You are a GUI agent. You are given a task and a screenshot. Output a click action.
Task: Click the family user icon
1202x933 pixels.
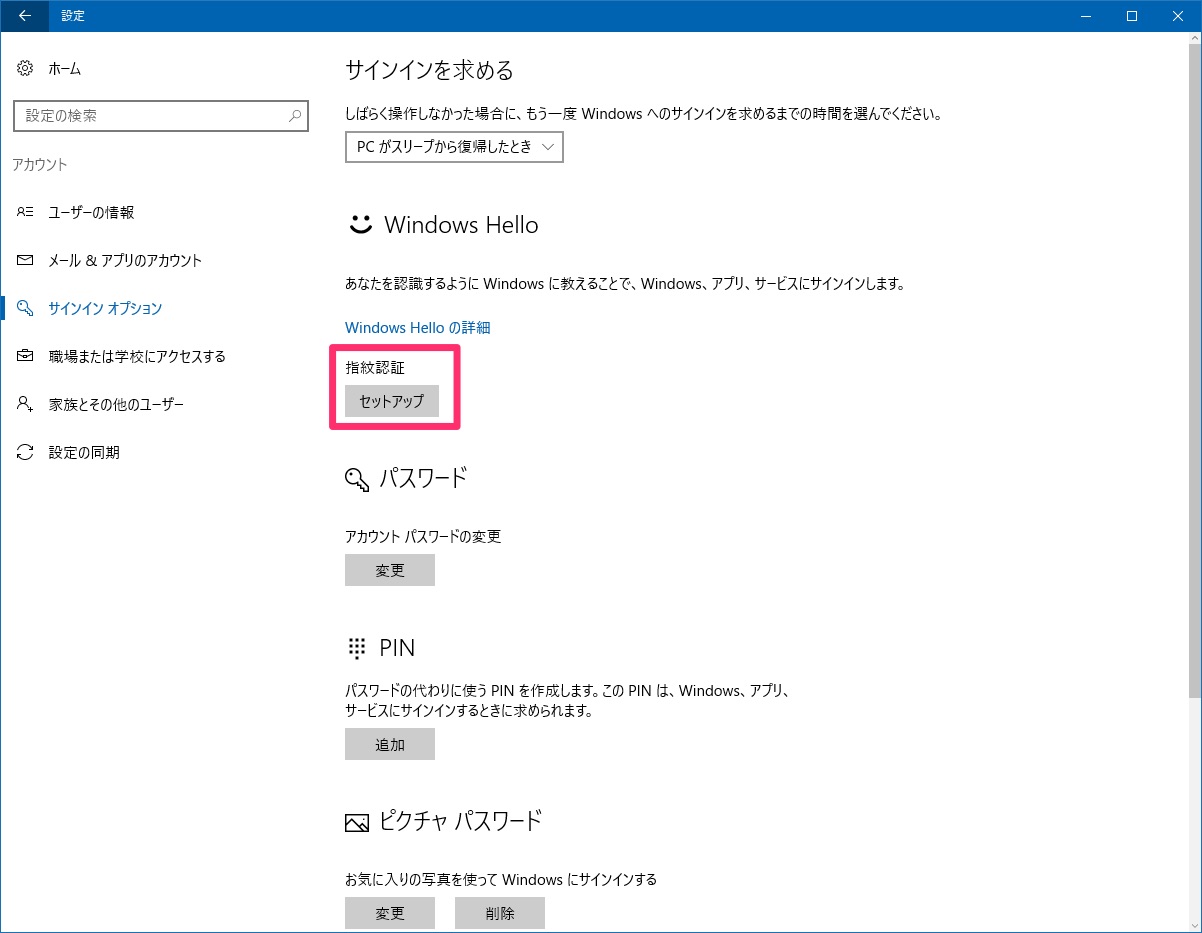pyautogui.click(x=26, y=405)
